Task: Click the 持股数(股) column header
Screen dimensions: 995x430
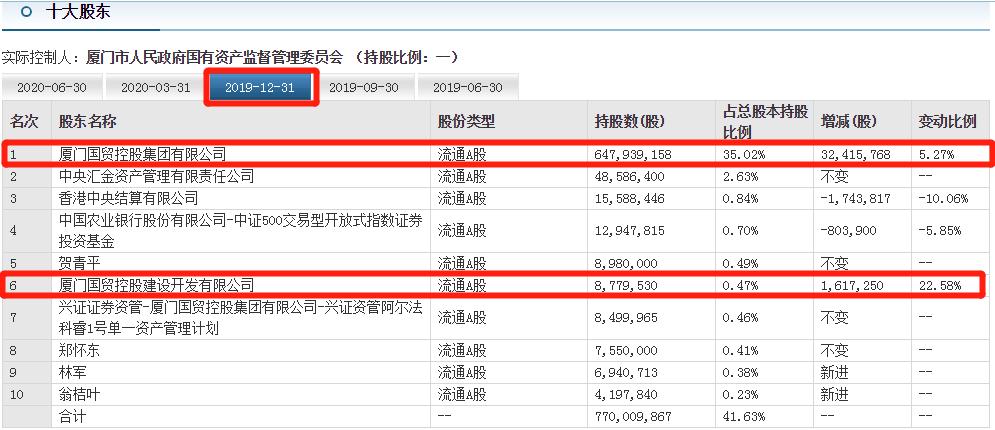Action: (629, 122)
